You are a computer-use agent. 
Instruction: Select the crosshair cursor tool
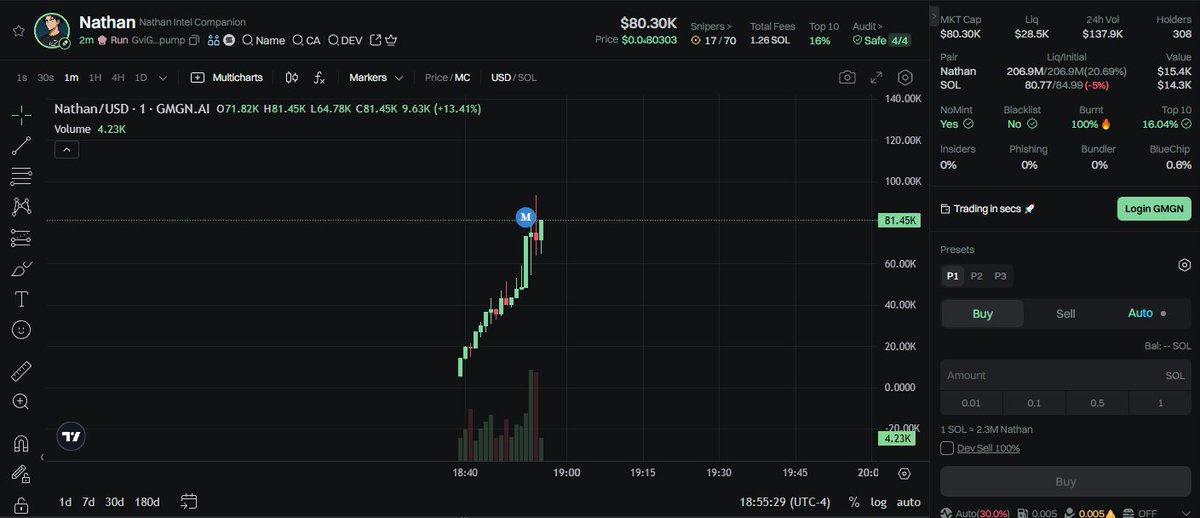21,116
